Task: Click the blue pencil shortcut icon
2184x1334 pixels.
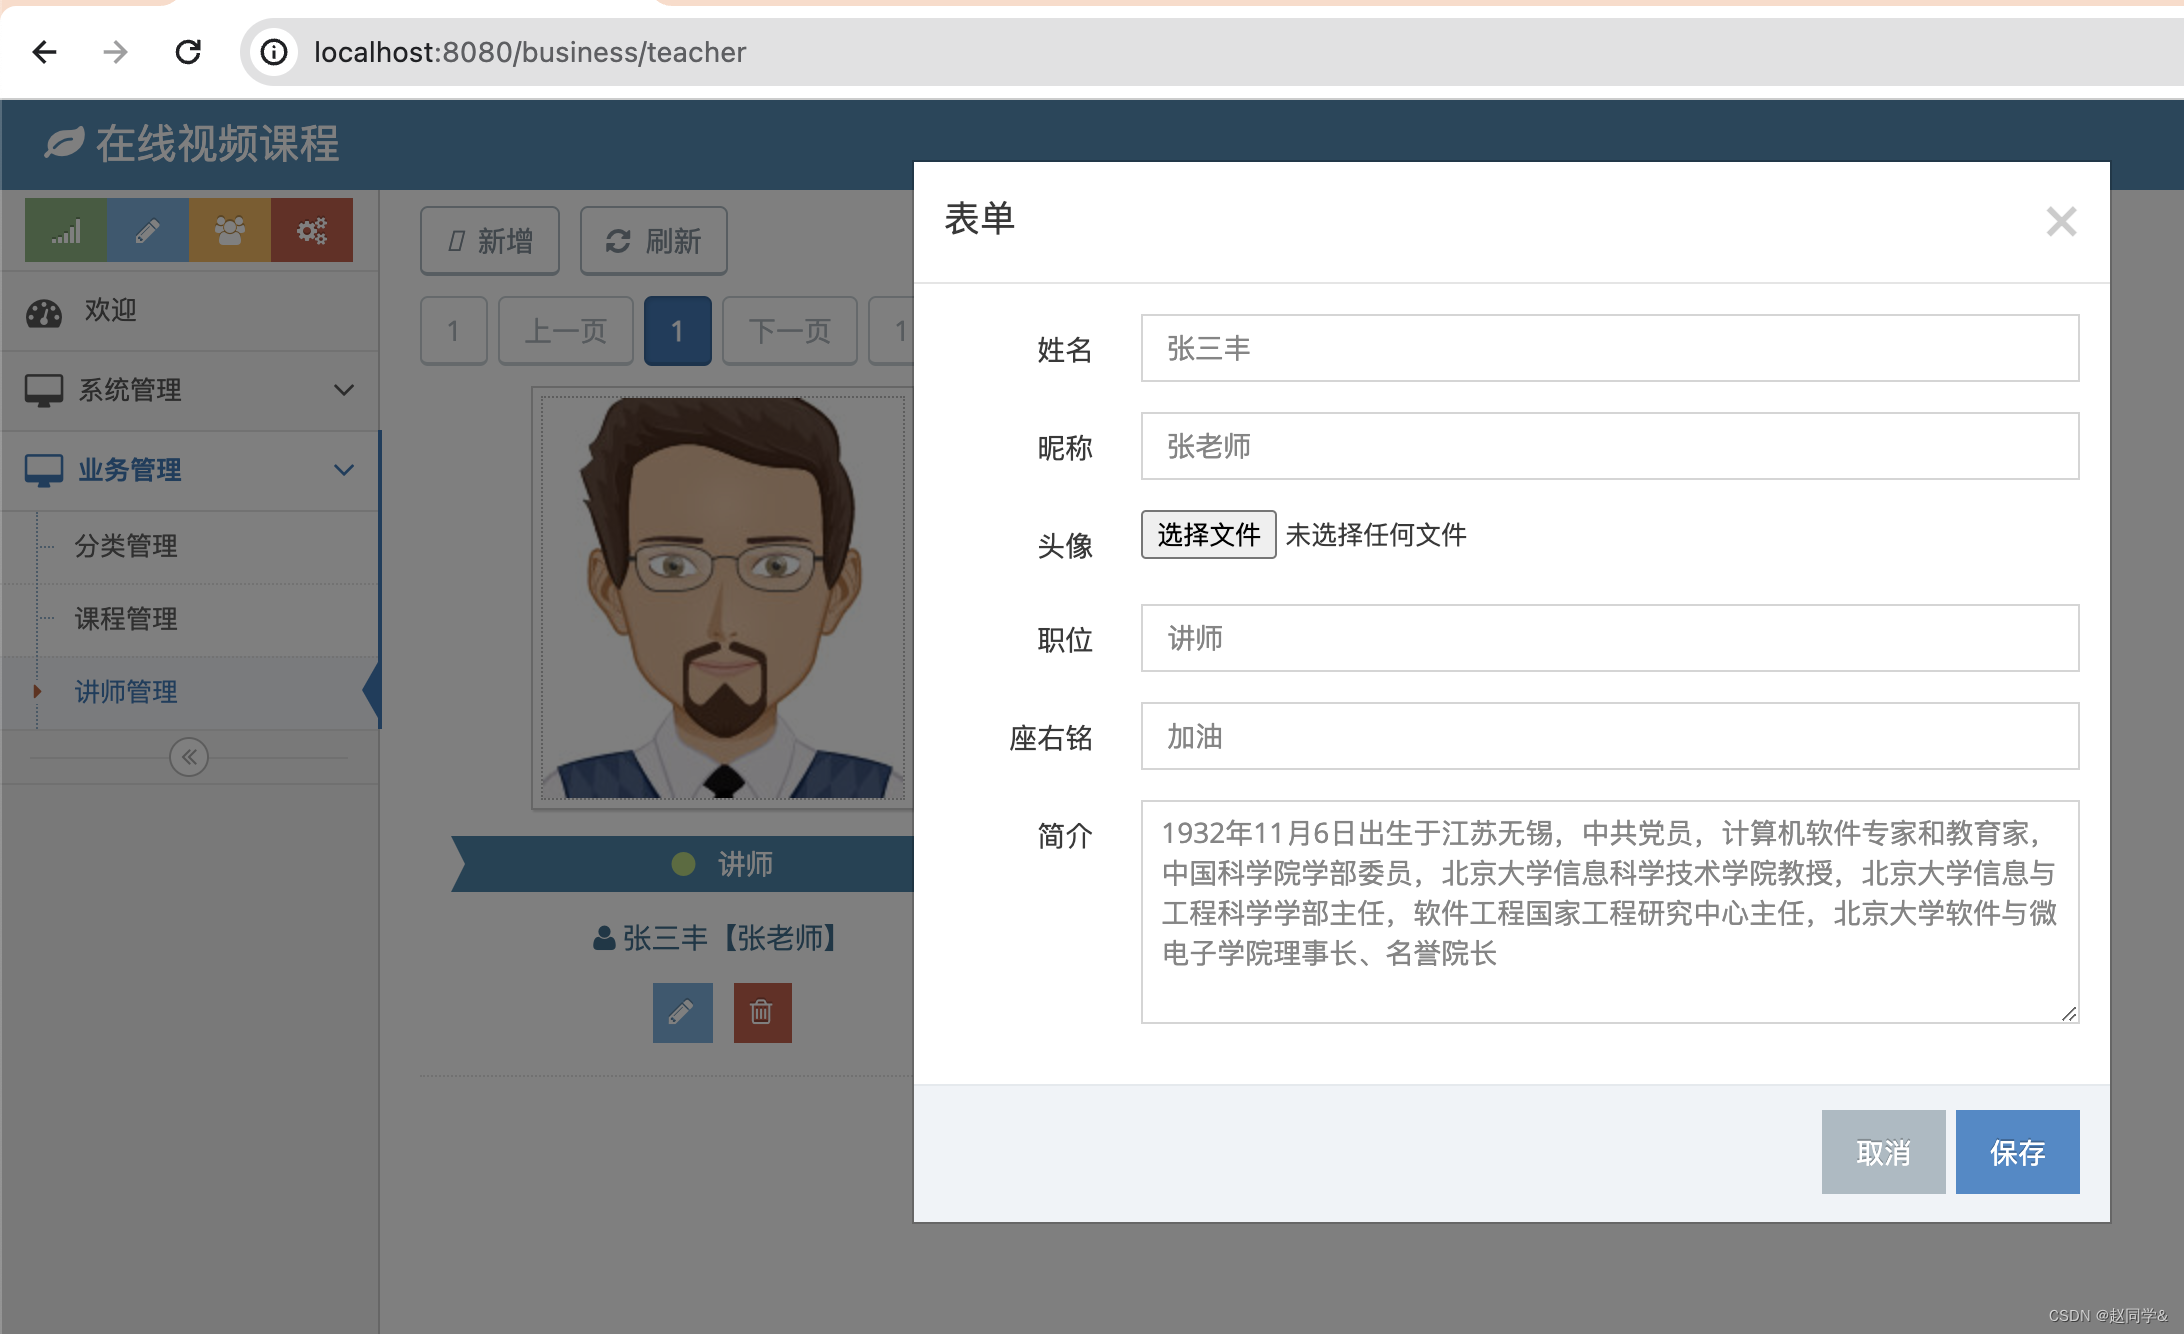Action: (x=148, y=231)
